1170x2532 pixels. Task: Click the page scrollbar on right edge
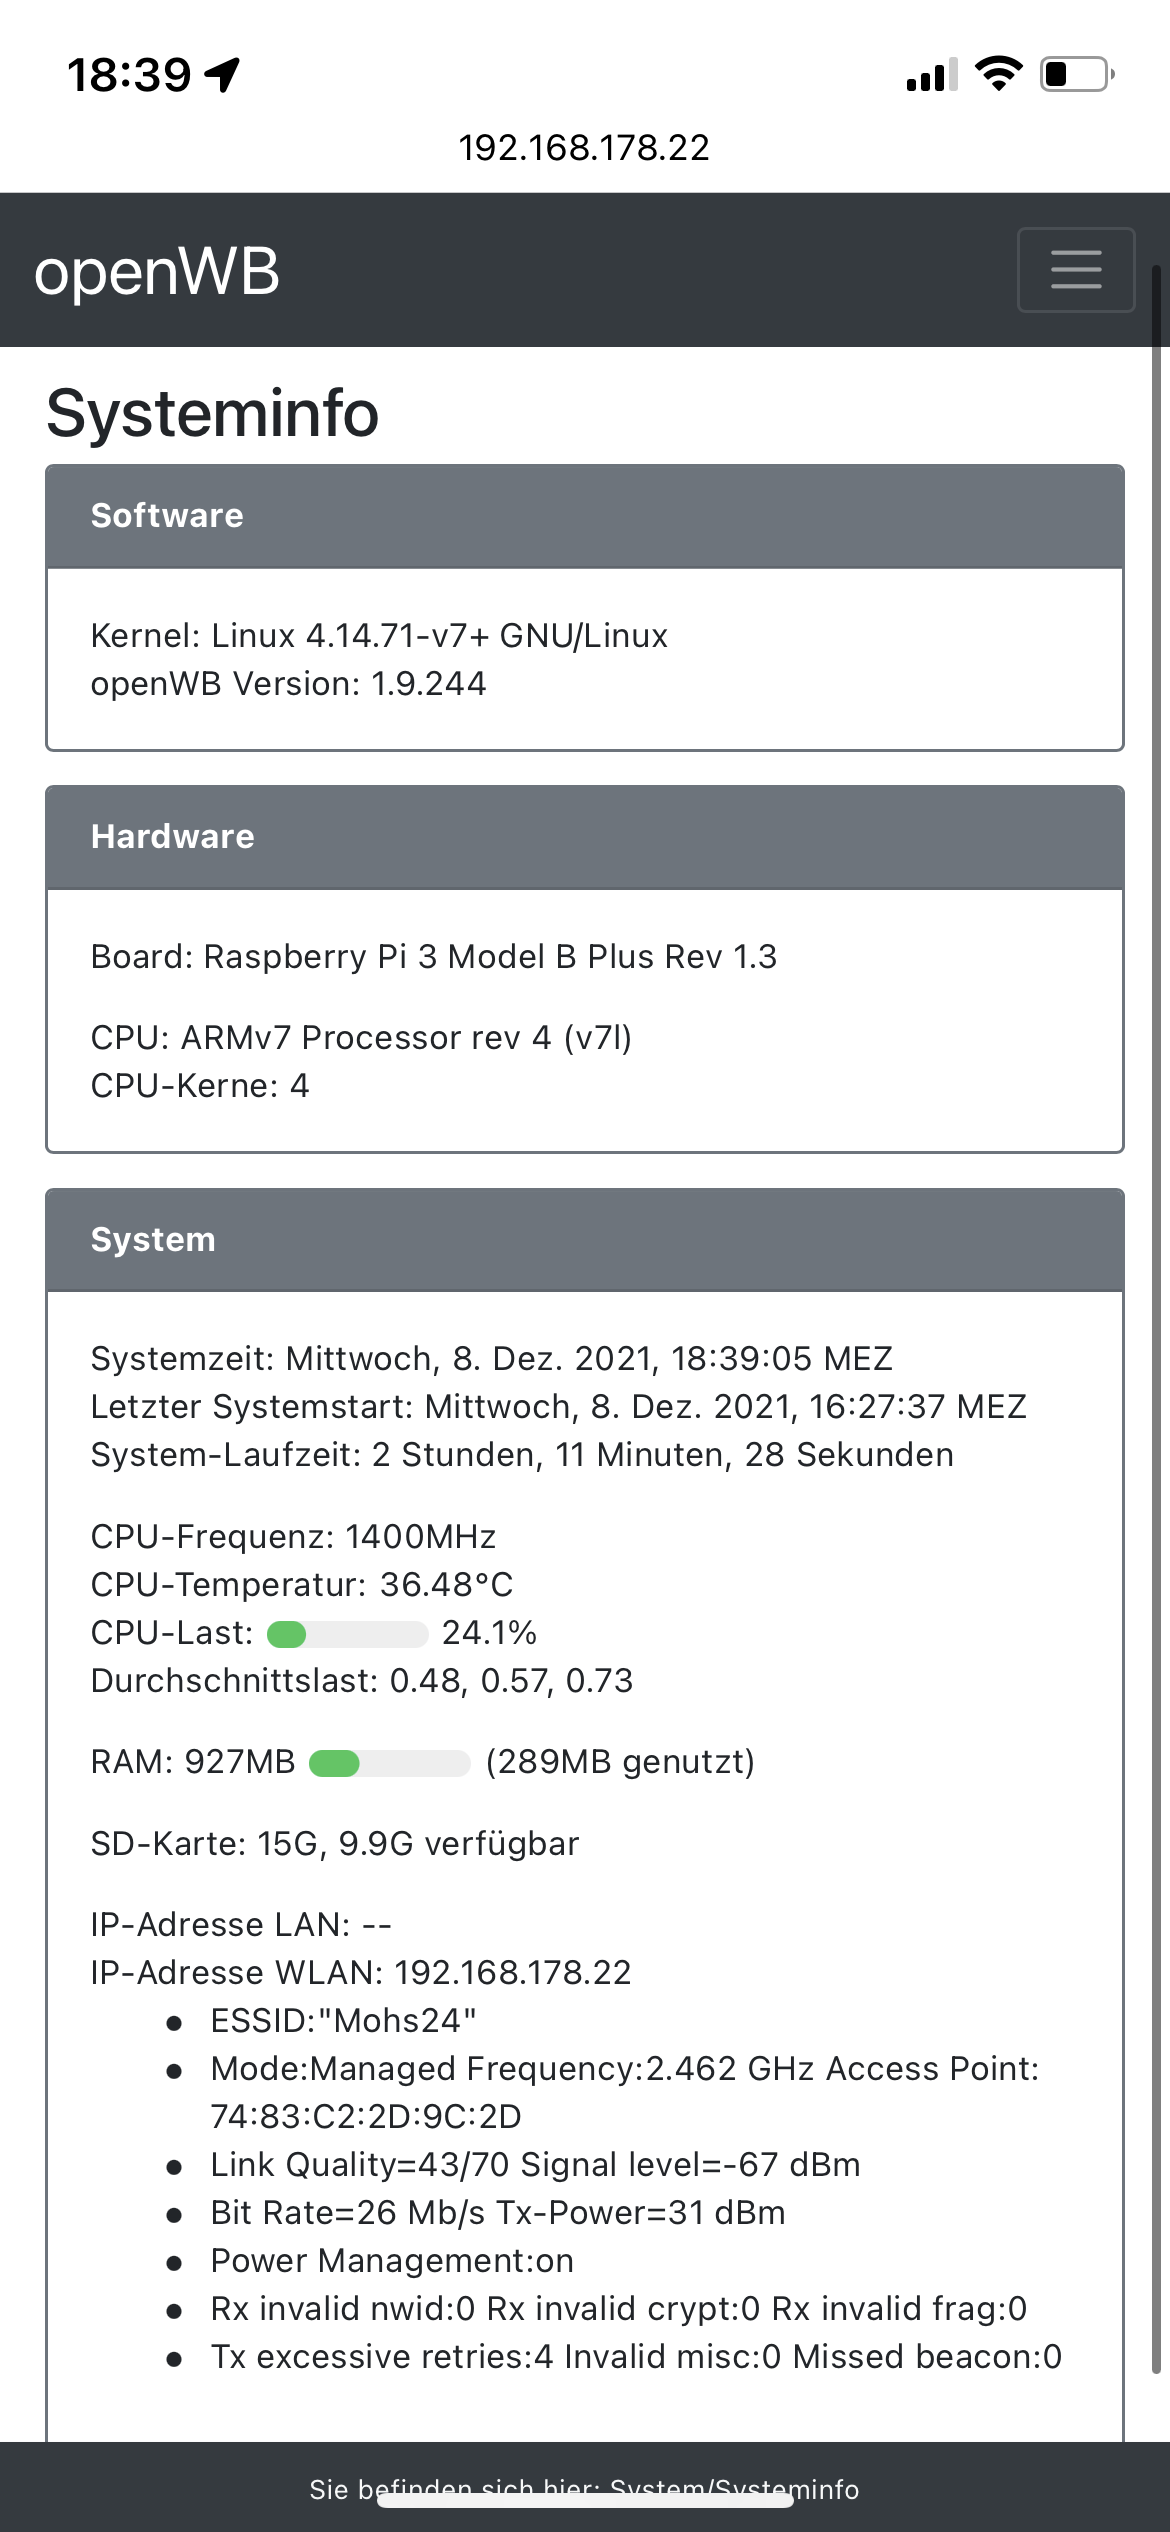pyautogui.click(x=1156, y=1300)
